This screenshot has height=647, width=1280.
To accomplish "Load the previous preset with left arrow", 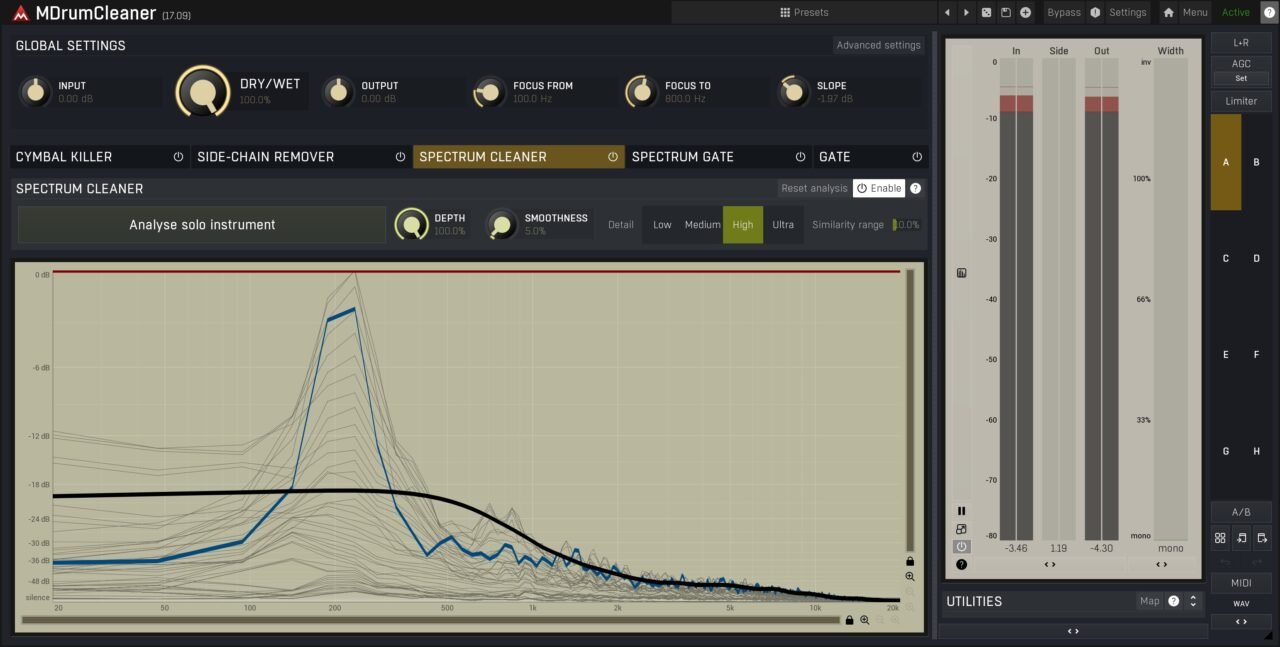I will (x=947, y=12).
